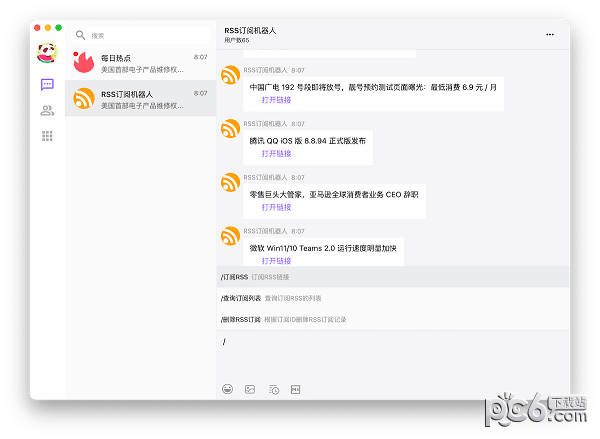
Task: Minimize the window with yellow button
Action: (48, 28)
